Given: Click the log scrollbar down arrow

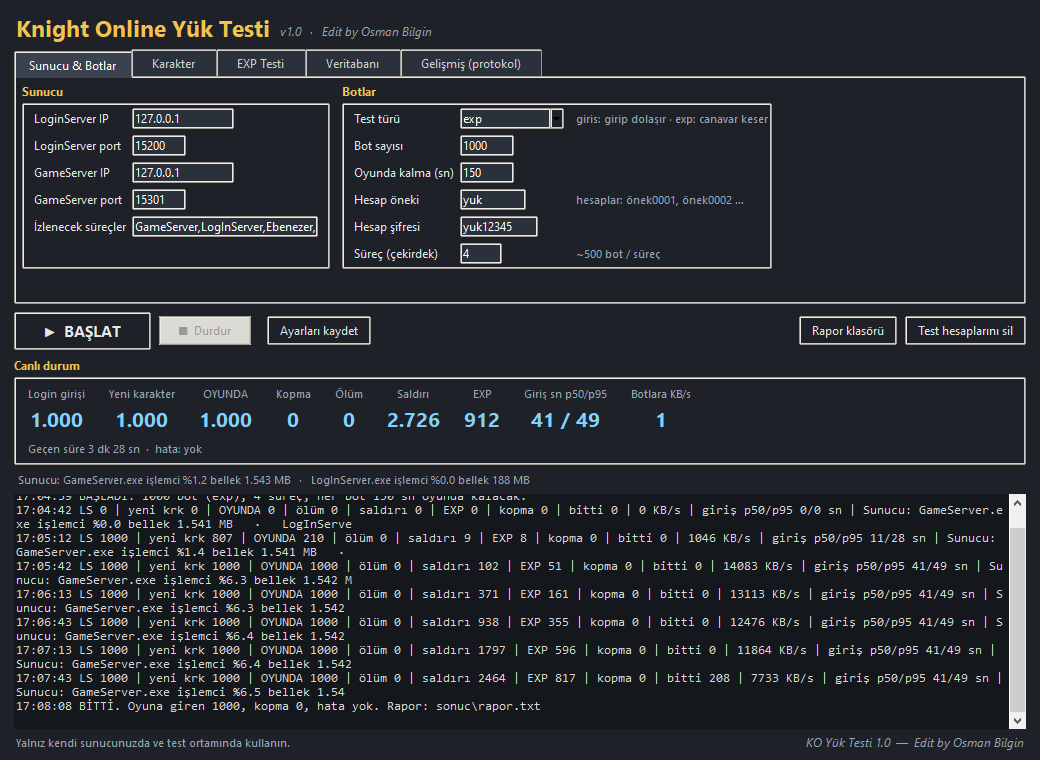Looking at the screenshot, I should tap(1017, 720).
